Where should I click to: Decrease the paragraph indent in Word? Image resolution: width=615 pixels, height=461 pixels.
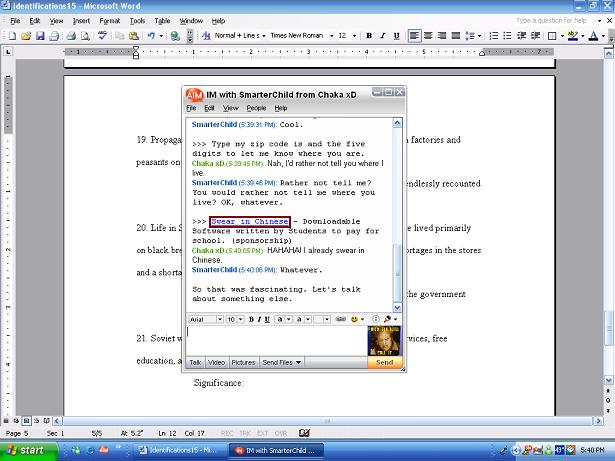click(x=521, y=36)
